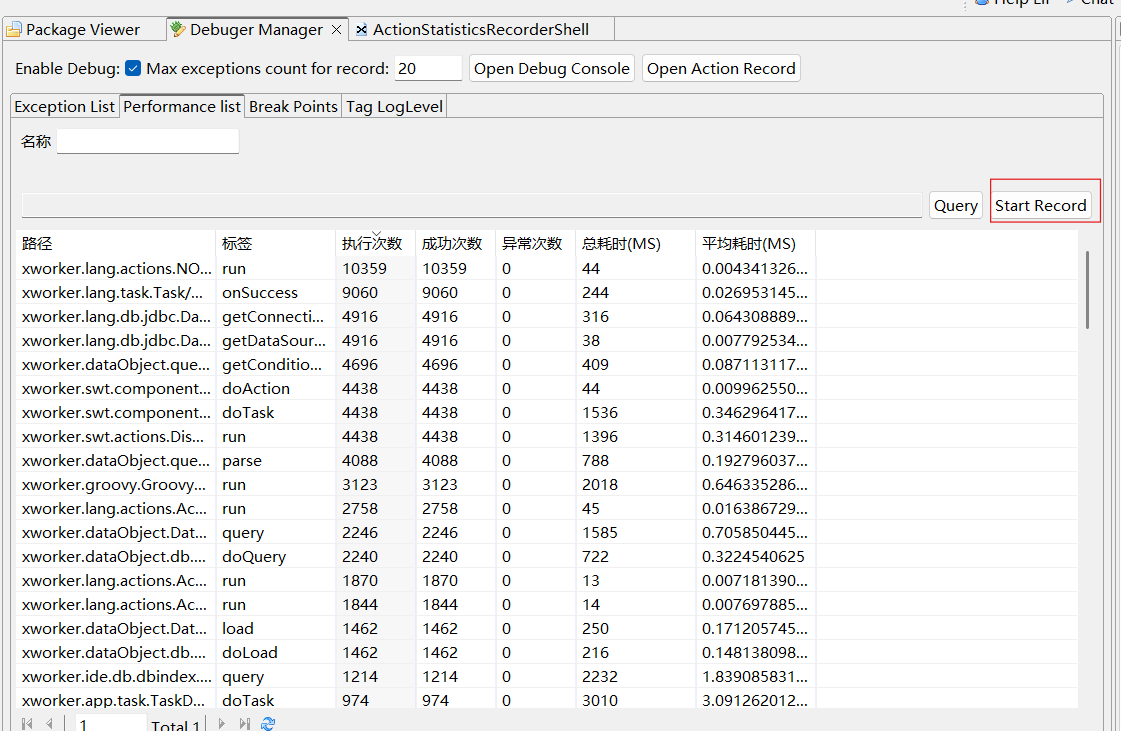Image resolution: width=1121 pixels, height=731 pixels.
Task: Switch to the Exception List tab
Action: coord(64,107)
